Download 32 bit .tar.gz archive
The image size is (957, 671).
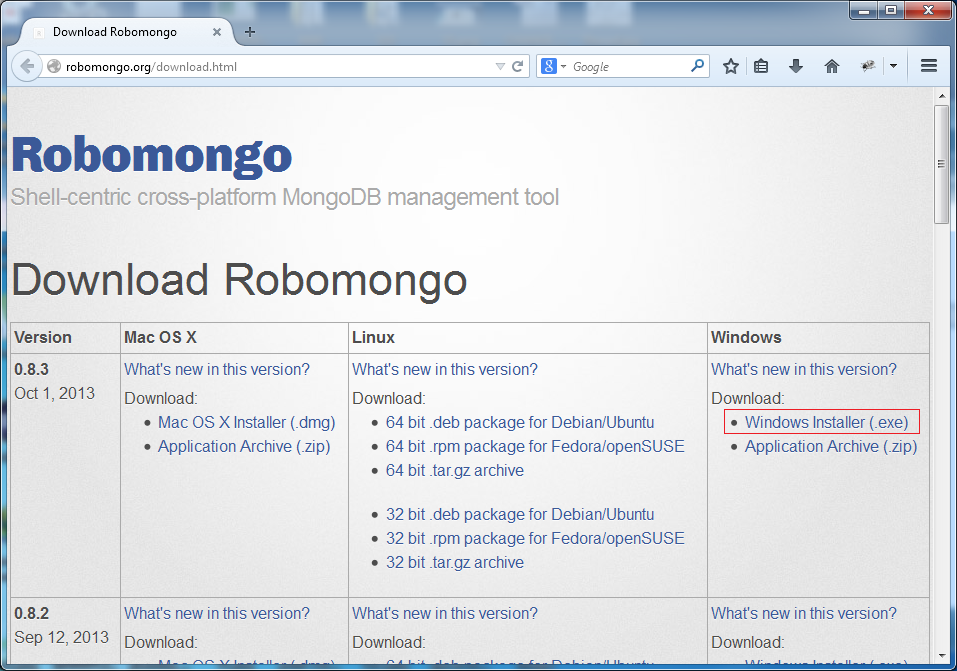[x=455, y=562]
